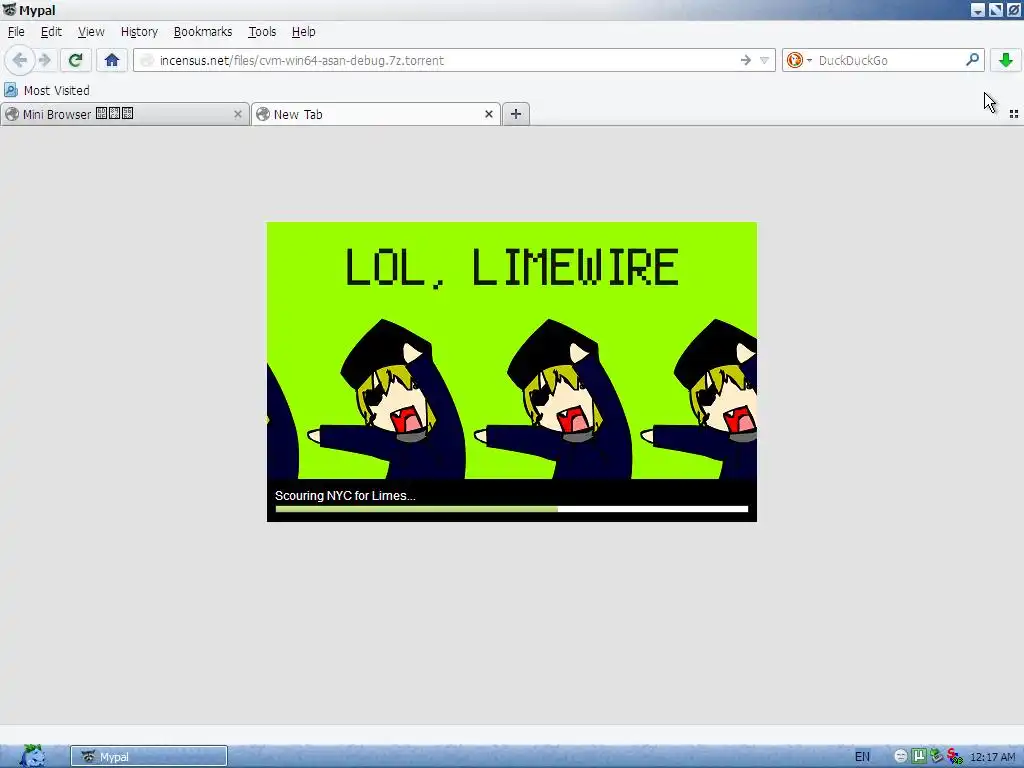Open the Bookmarks menu
The image size is (1024, 768).
[x=203, y=31]
